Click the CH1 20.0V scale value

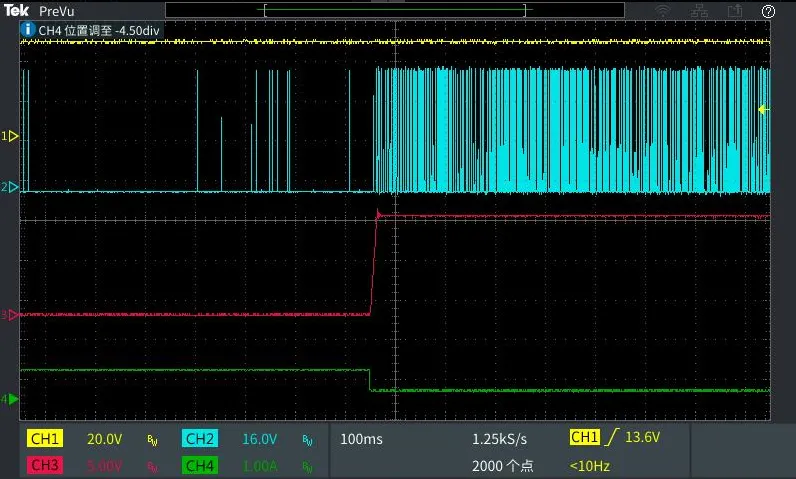(105, 439)
